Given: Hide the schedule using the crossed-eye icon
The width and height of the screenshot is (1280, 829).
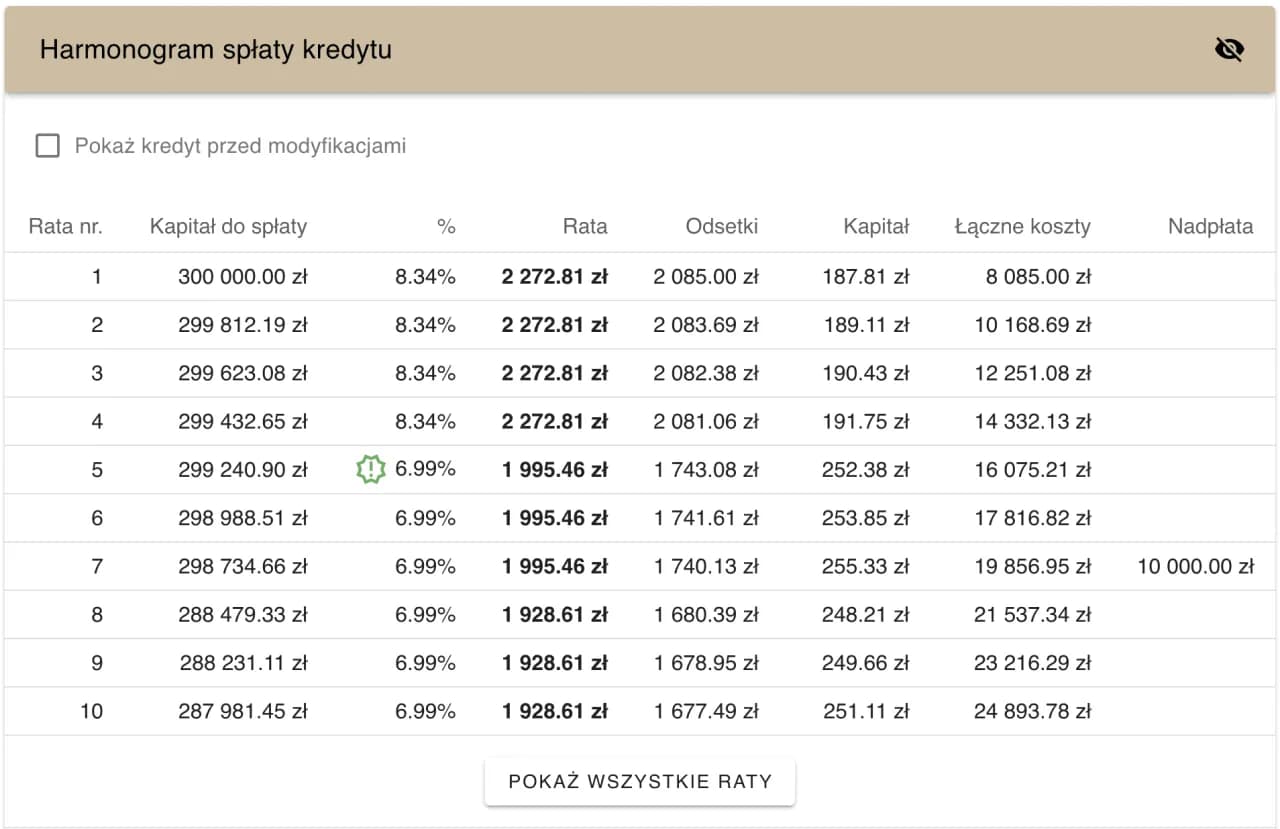Looking at the screenshot, I should [1229, 48].
